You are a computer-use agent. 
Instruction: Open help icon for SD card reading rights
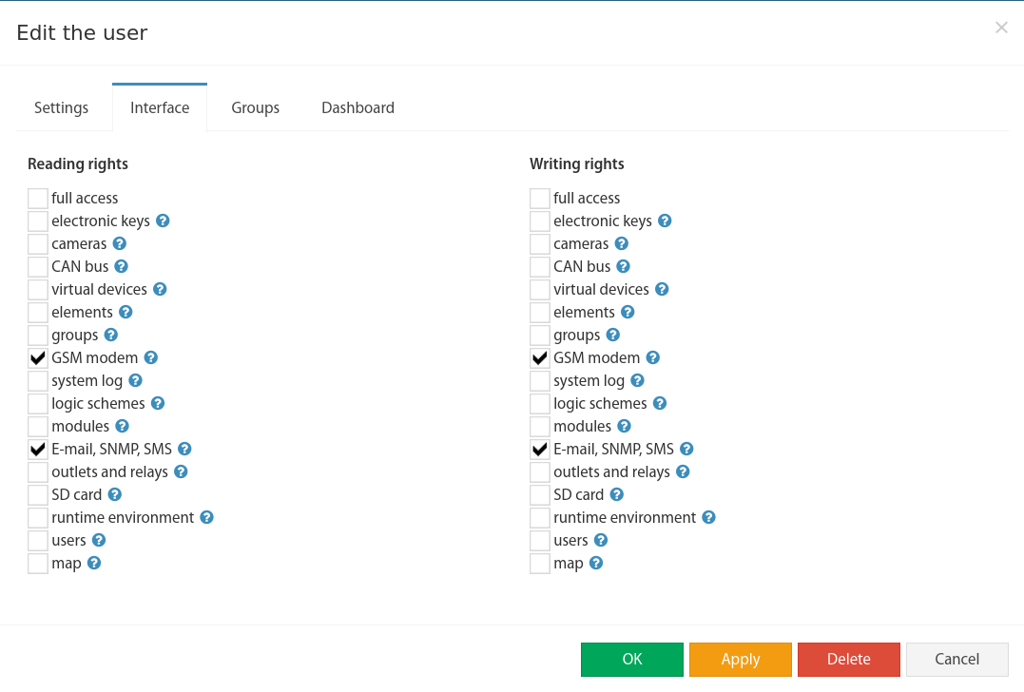click(x=115, y=495)
